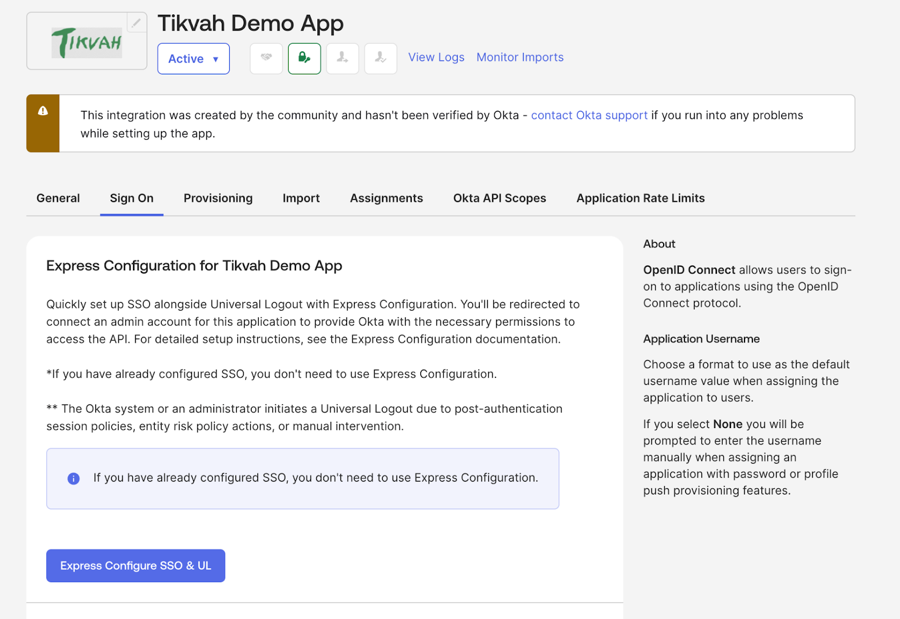This screenshot has height=619, width=900.
Task: Click the Express Configure SSO & UL button
Action: pyautogui.click(x=135, y=565)
